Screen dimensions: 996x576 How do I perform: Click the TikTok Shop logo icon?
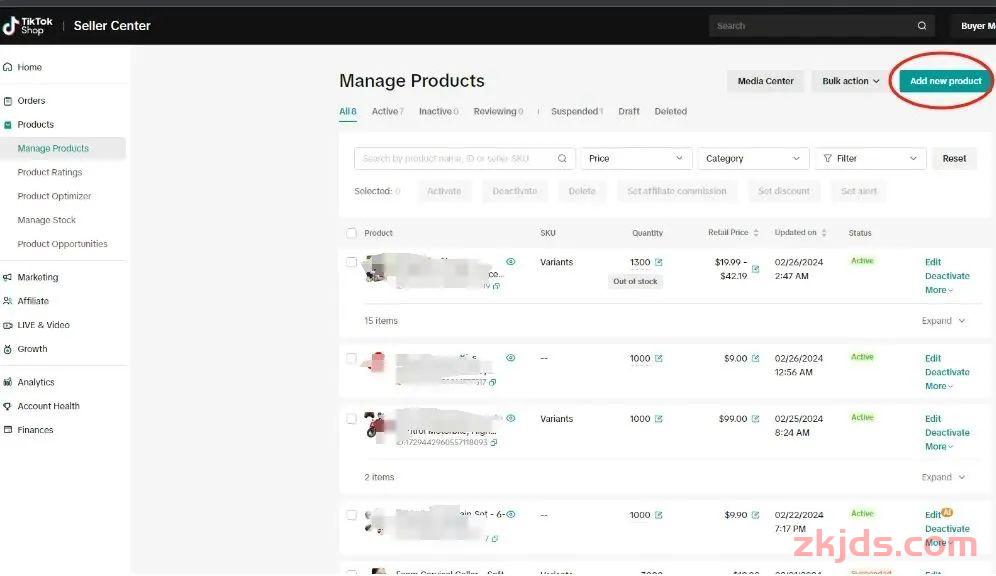pos(10,26)
